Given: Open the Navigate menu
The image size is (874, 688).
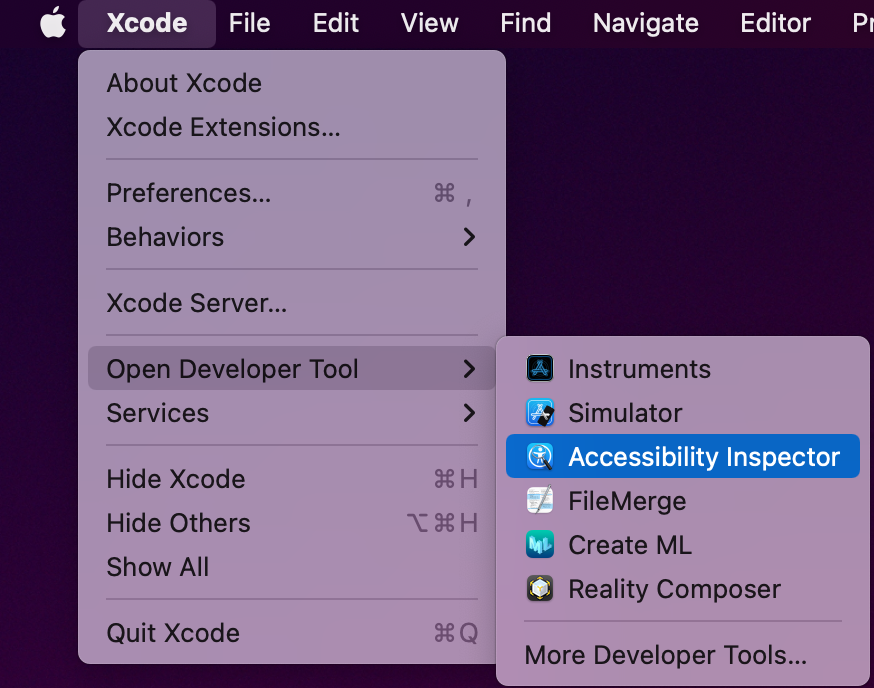Looking at the screenshot, I should click(645, 23).
